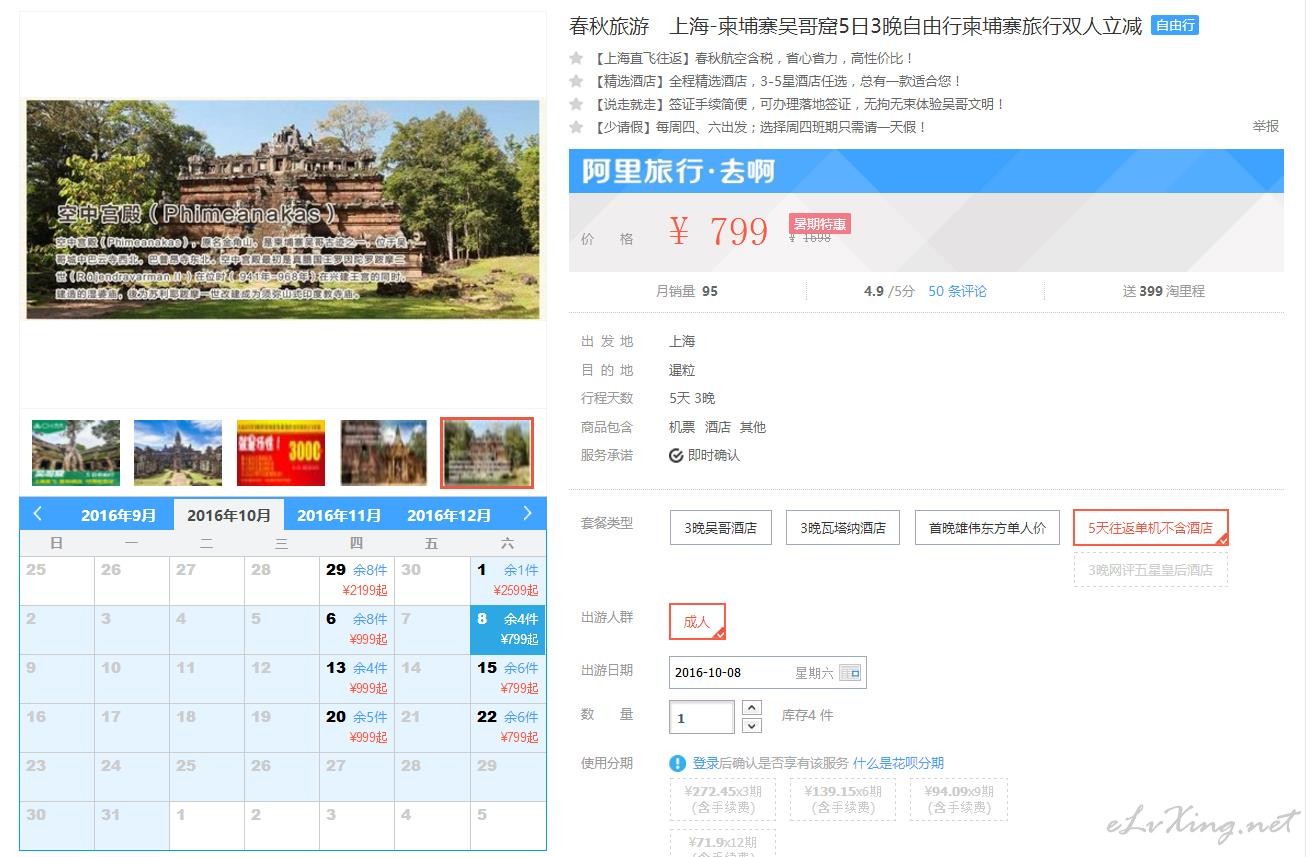Click the 即时确认 checkmark icon

tap(676, 455)
